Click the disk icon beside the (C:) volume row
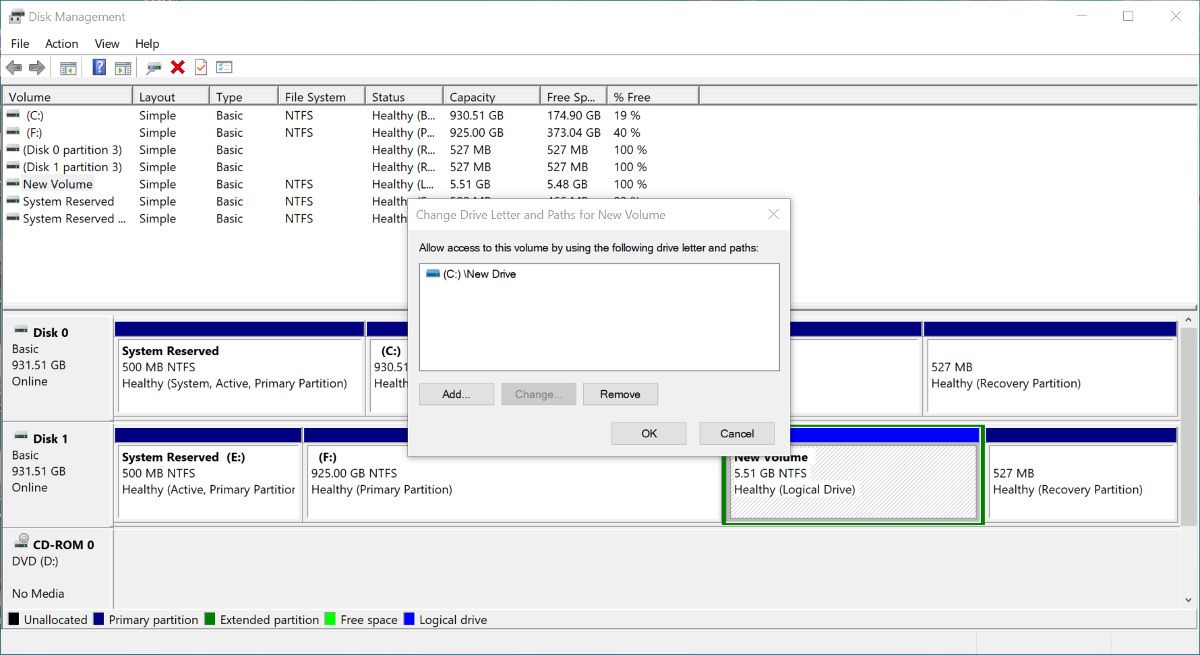 13,116
